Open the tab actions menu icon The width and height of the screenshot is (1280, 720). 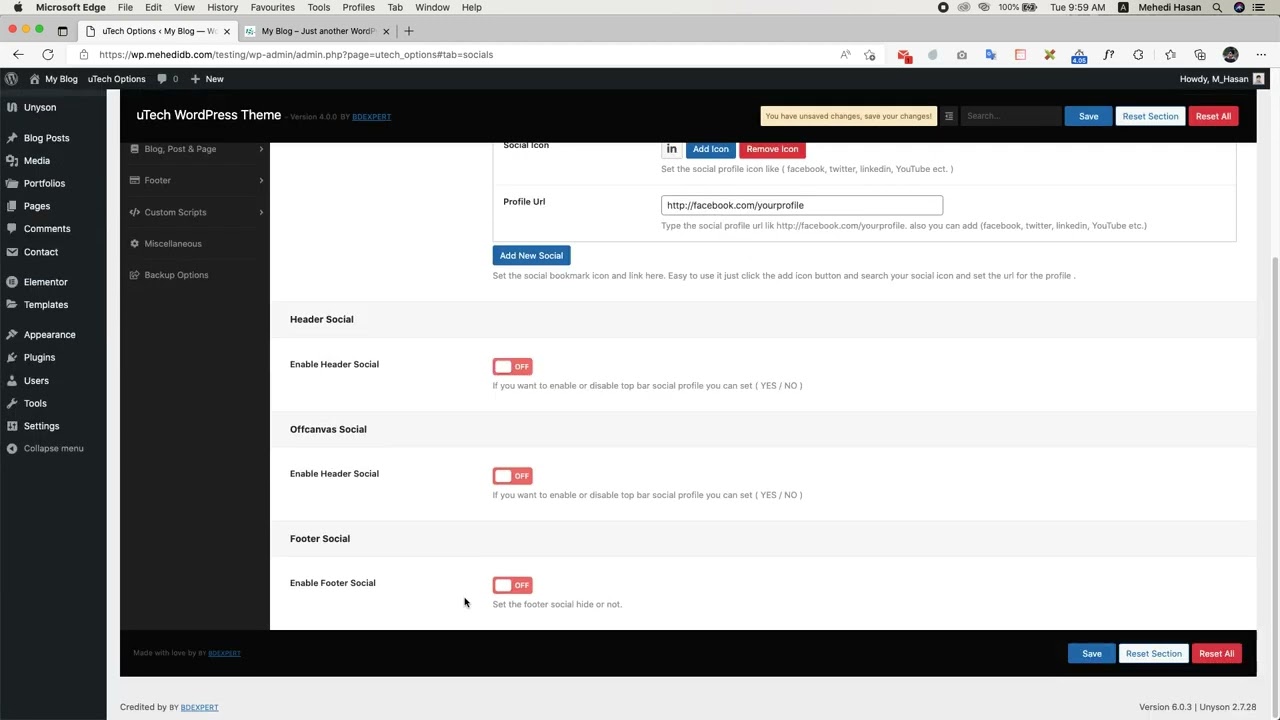[62, 31]
